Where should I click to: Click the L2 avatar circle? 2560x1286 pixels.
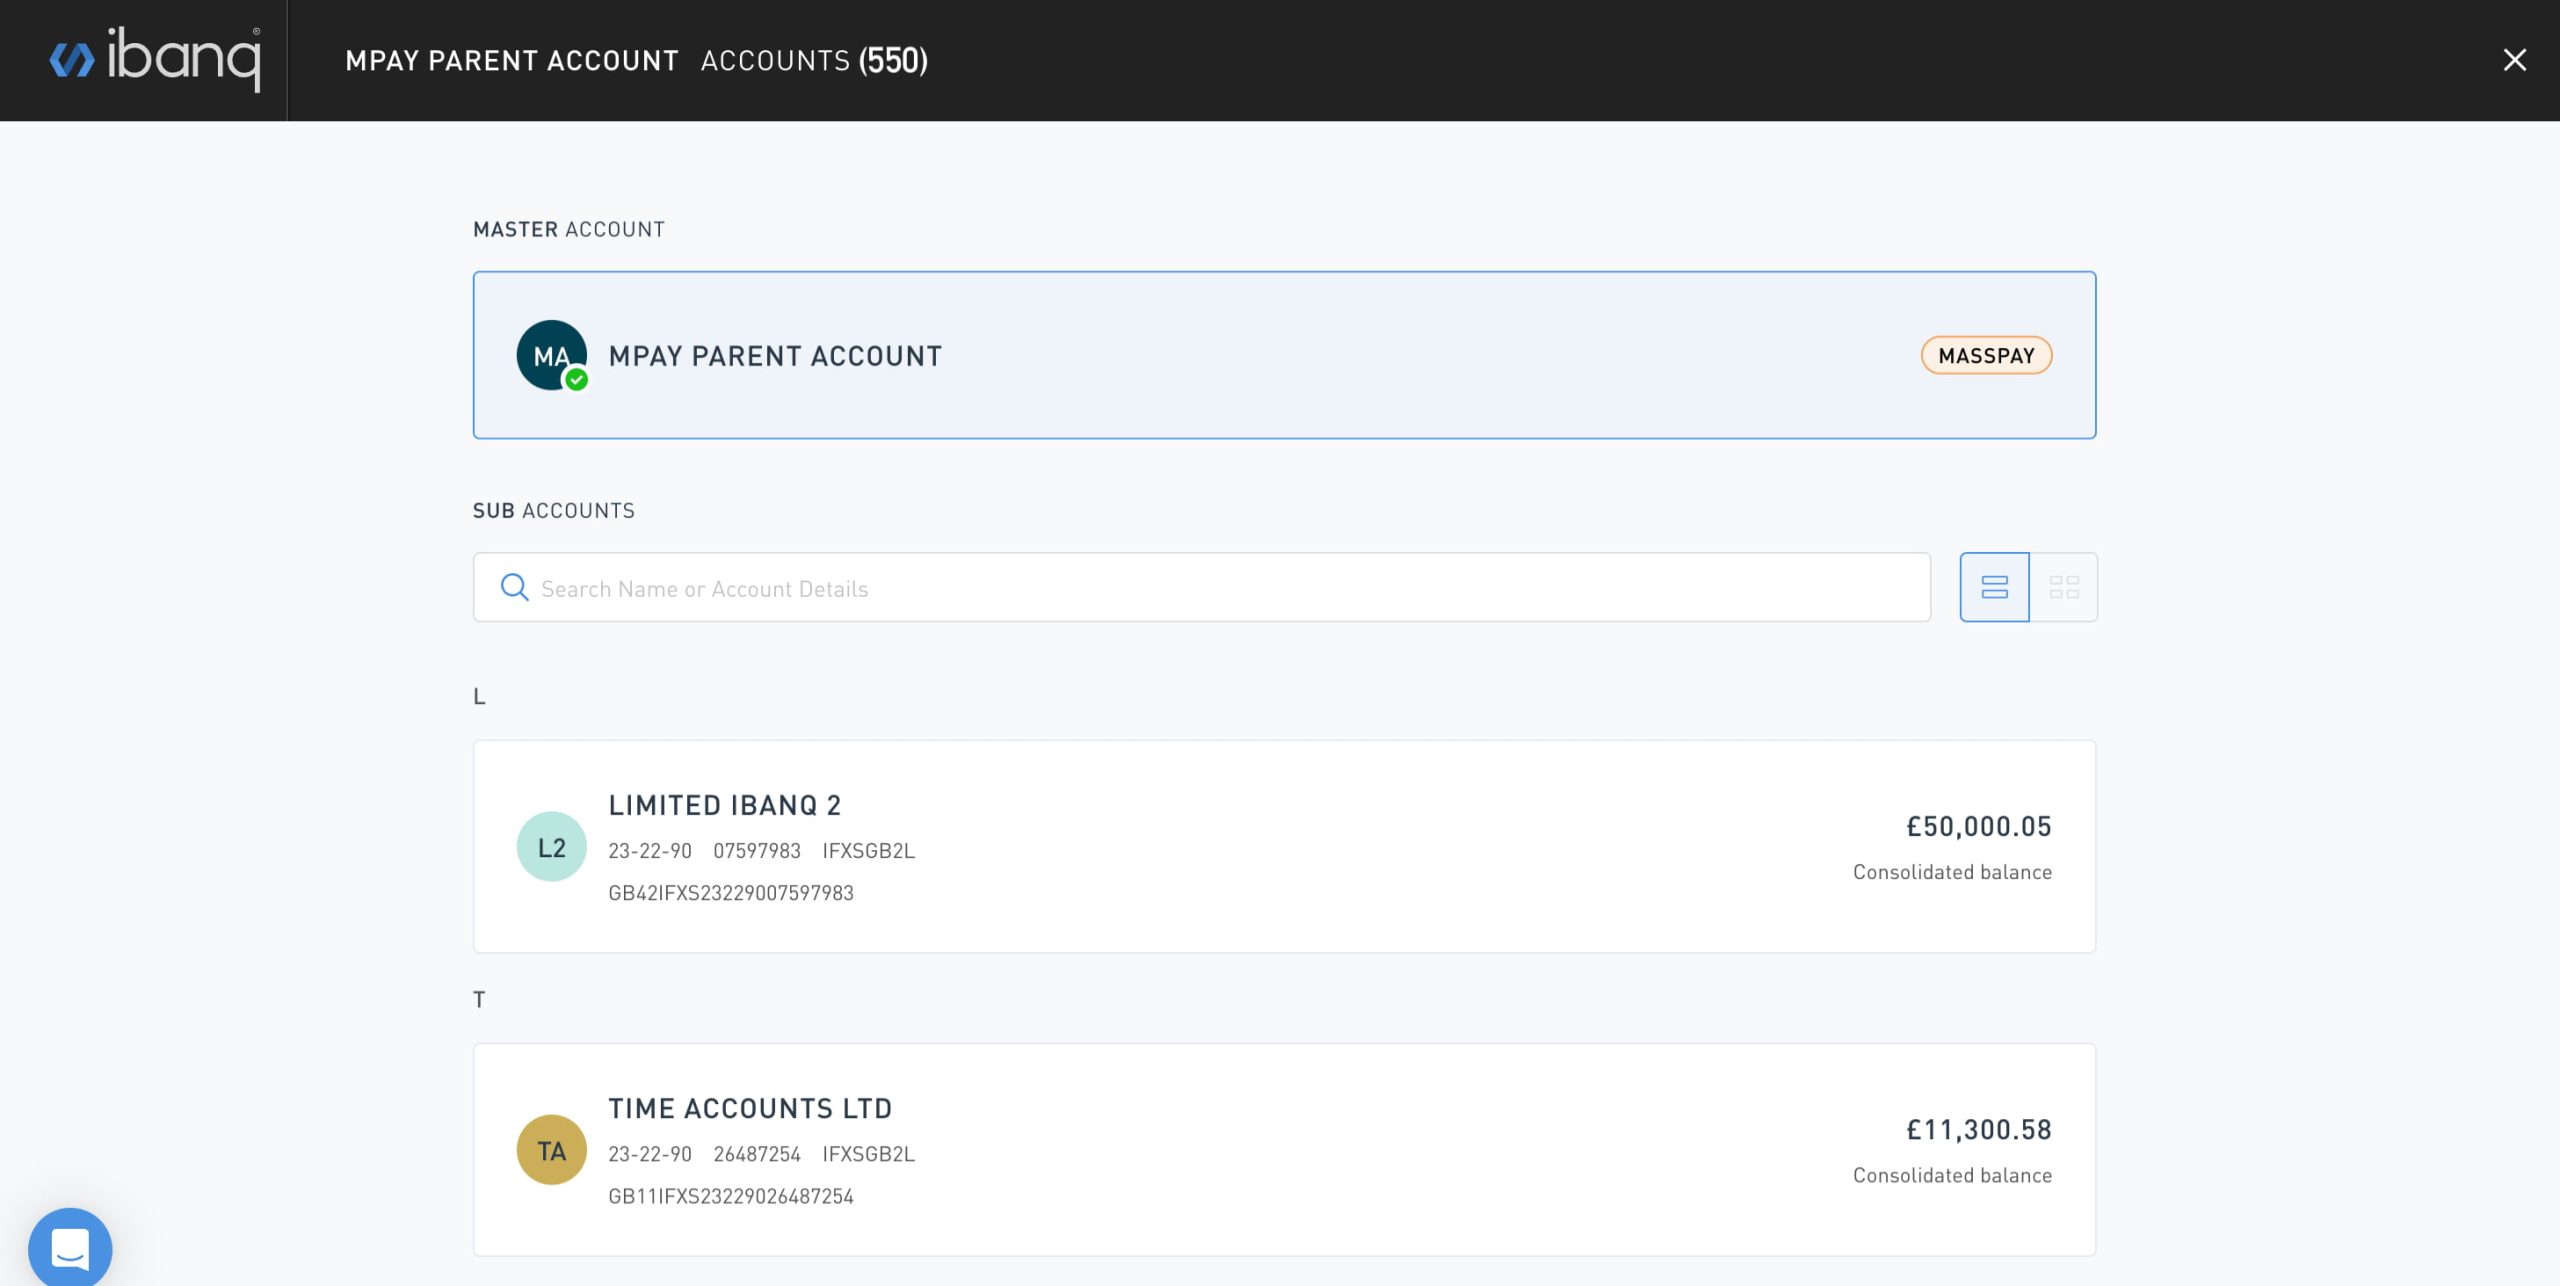tap(551, 846)
